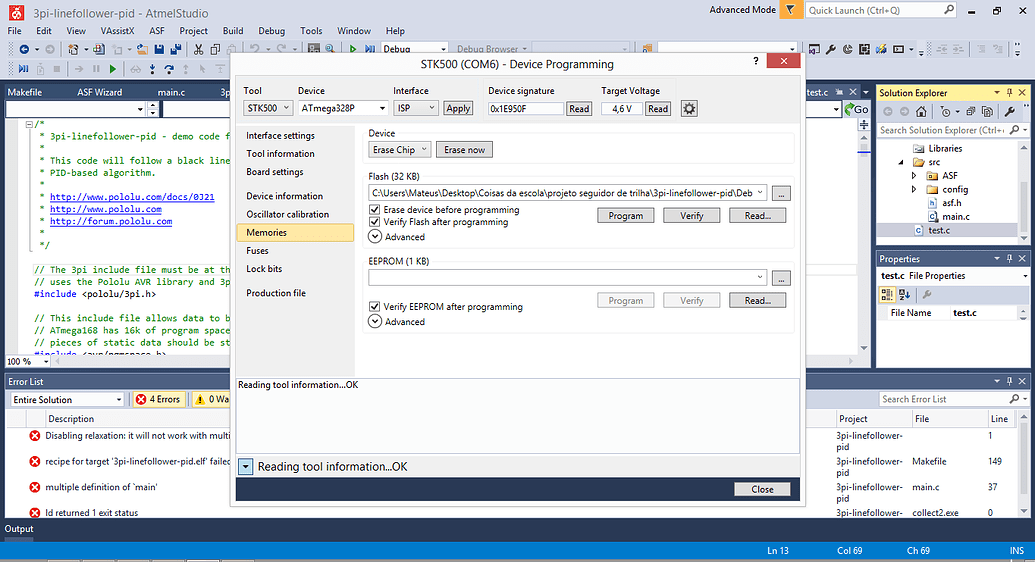Click the Advanced Mode filter icon
Screen dimensions: 1035x562
click(x=791, y=10)
